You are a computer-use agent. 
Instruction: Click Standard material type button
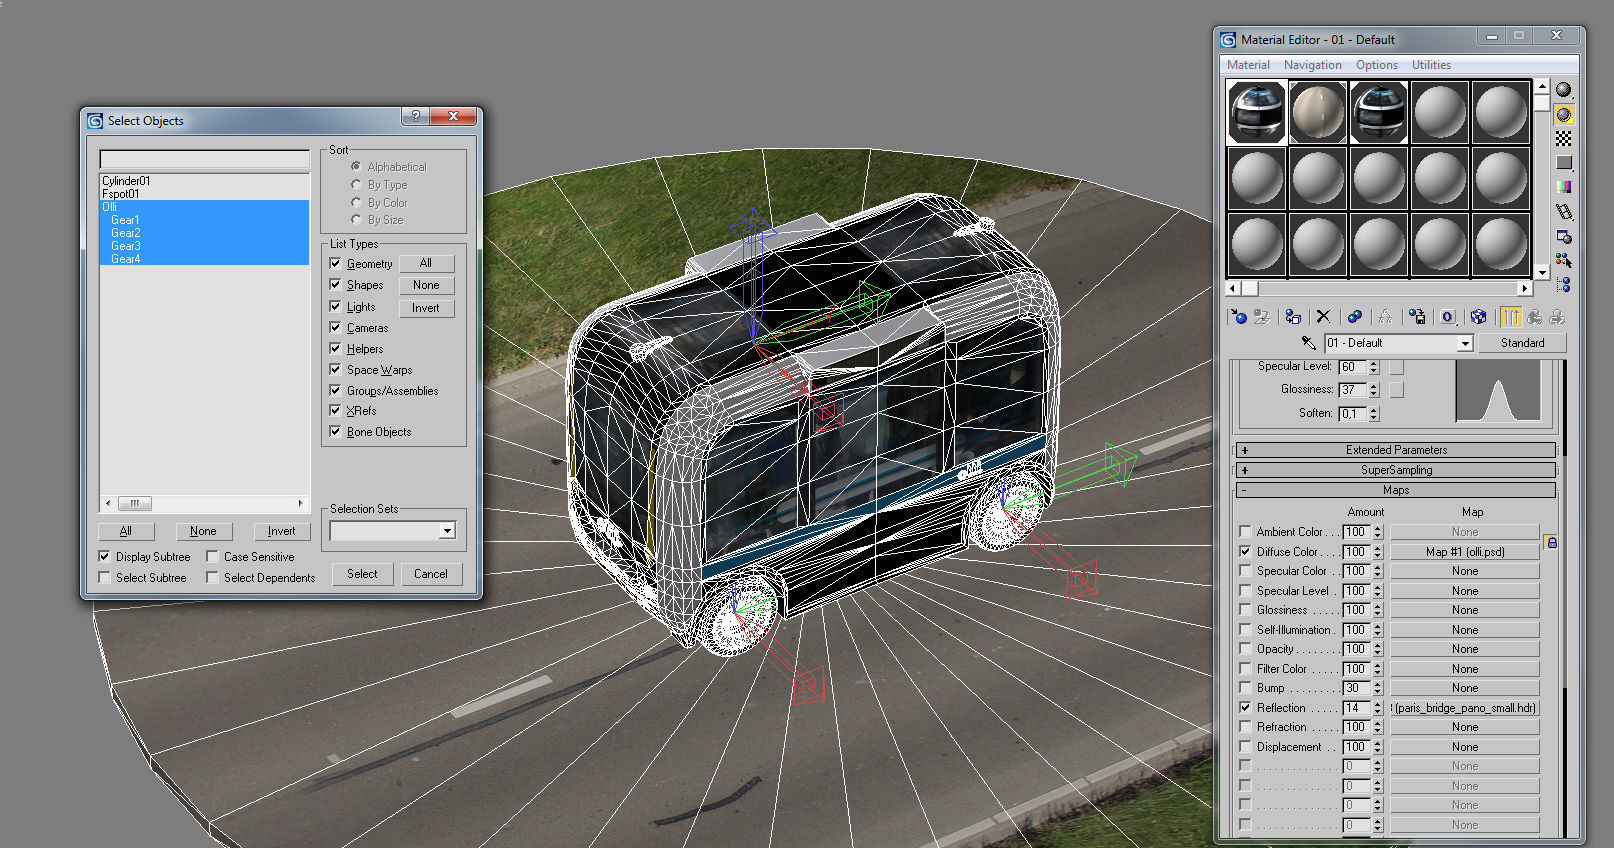click(1522, 343)
